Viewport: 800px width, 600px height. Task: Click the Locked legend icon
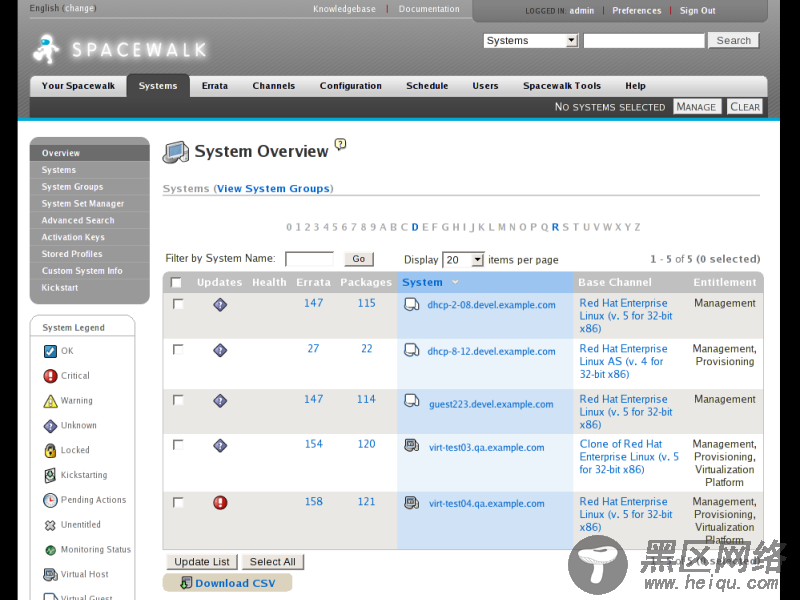click(50, 450)
